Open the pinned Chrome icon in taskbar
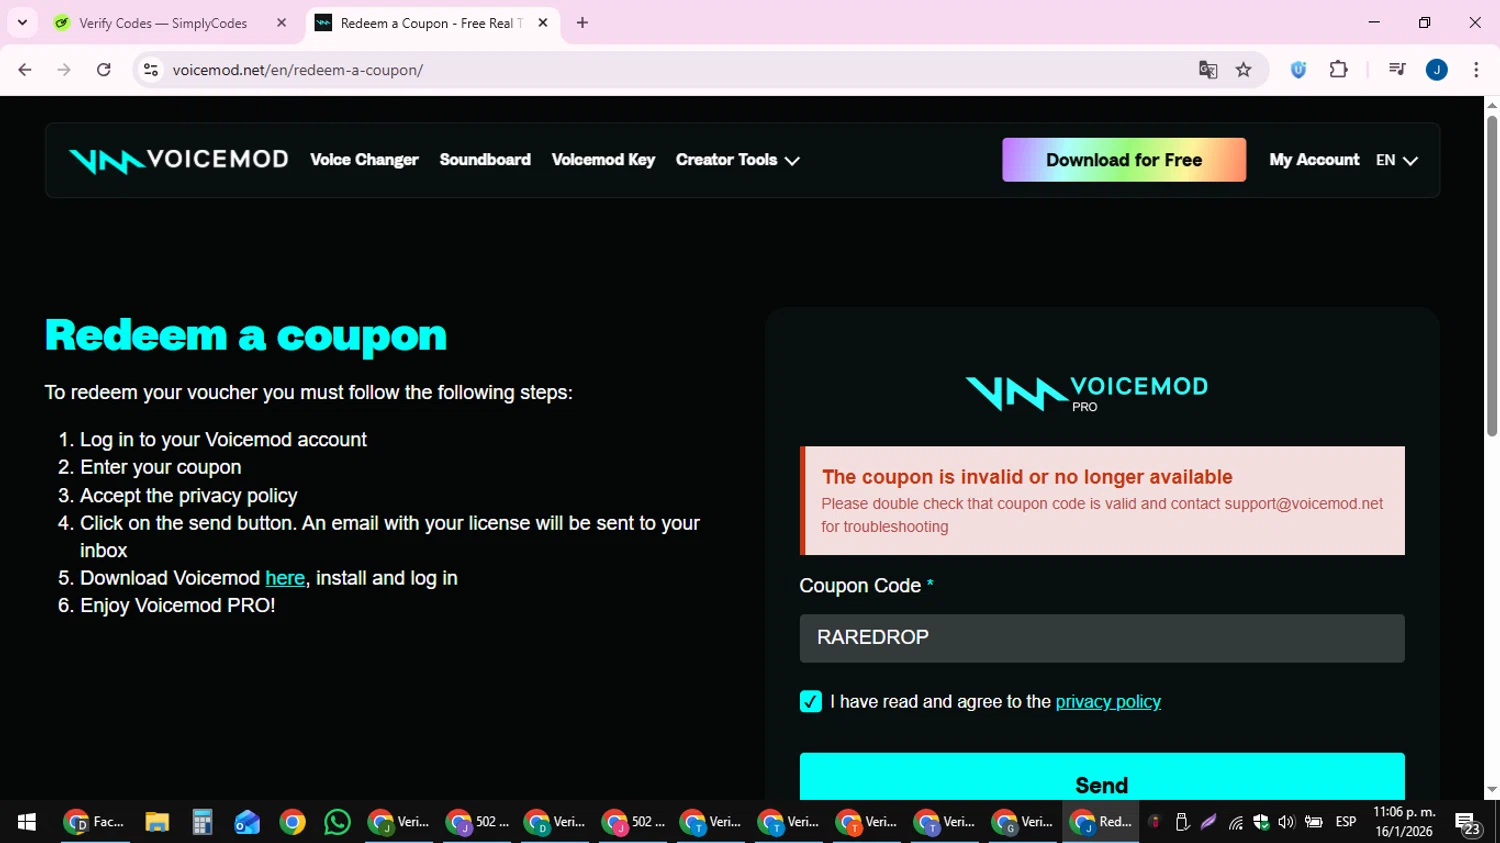This screenshot has width=1500, height=843. (x=292, y=822)
